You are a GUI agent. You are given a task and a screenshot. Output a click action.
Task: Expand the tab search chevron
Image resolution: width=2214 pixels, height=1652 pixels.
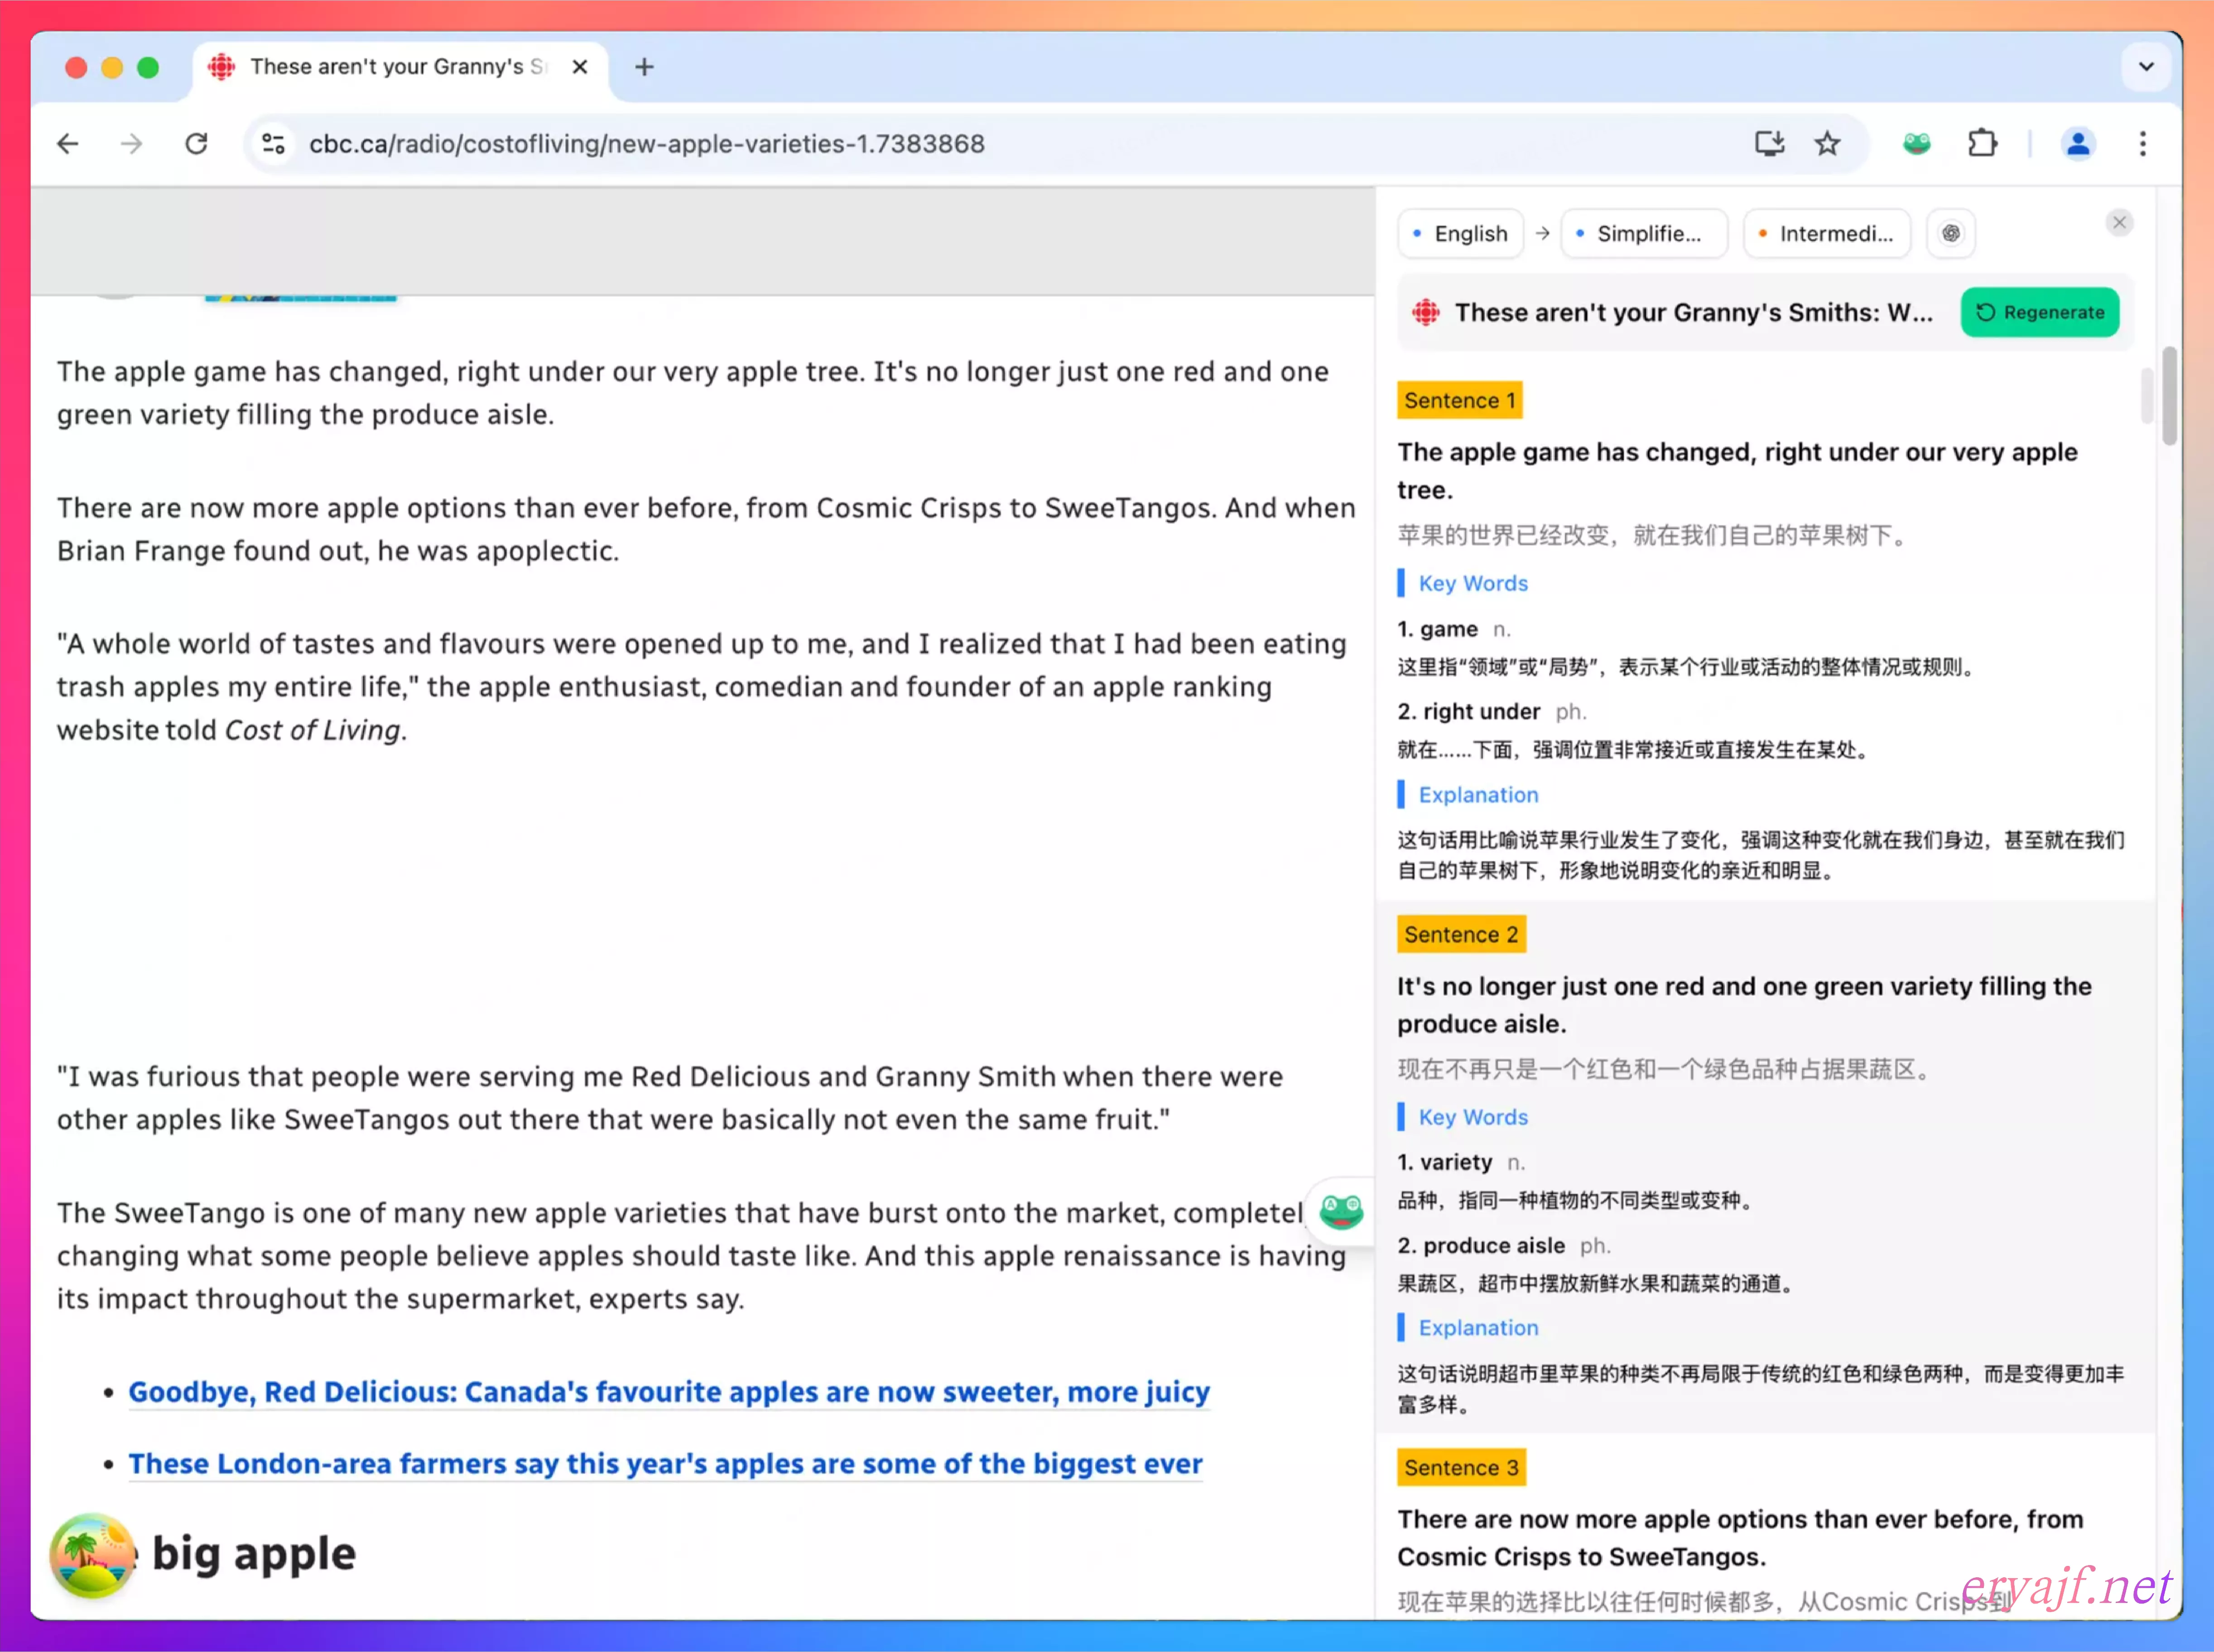[2146, 67]
